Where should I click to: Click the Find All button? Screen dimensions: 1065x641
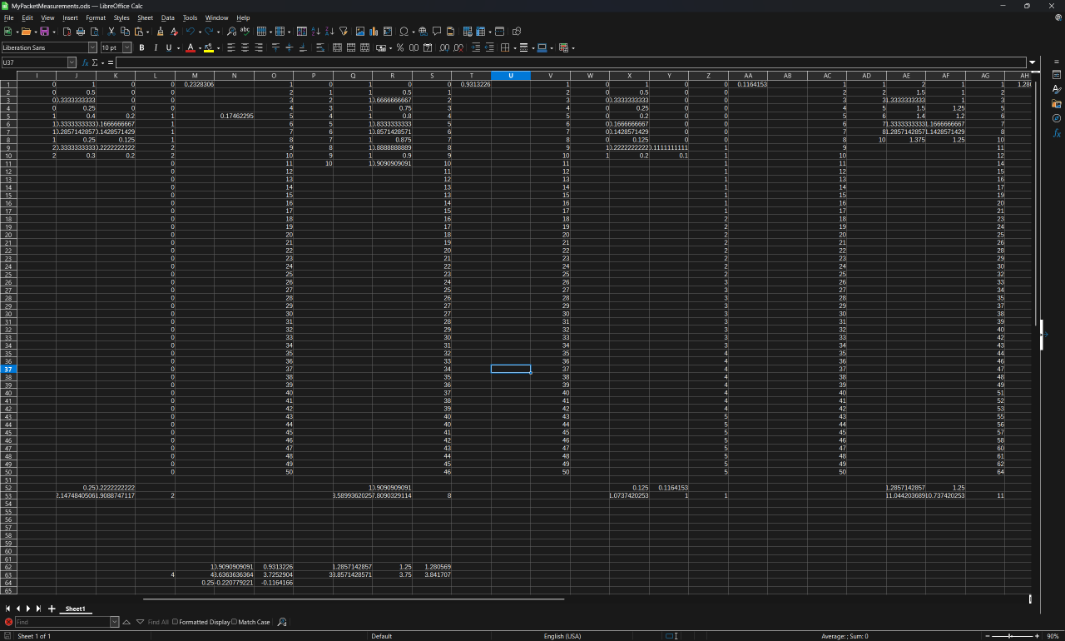pyautogui.click(x=158, y=622)
